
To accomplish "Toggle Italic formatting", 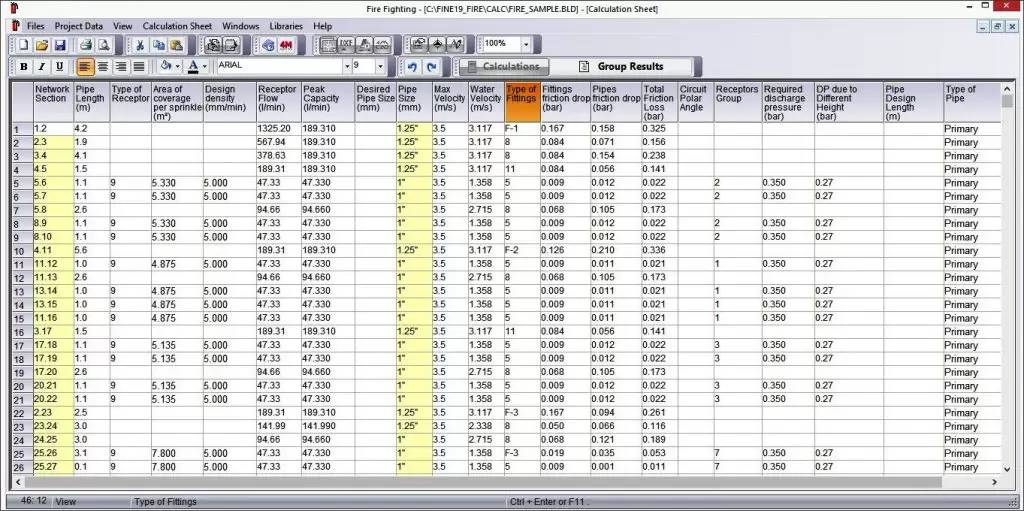I will pos(42,67).
